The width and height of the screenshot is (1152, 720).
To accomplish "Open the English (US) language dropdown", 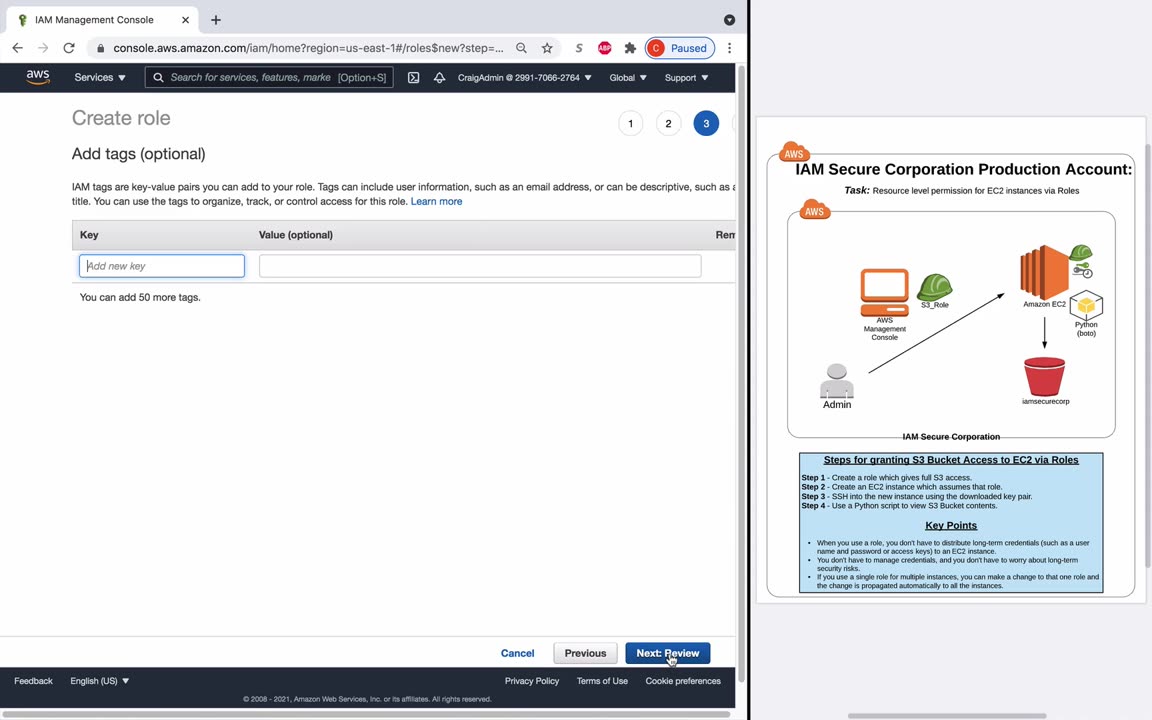I will 99,681.
